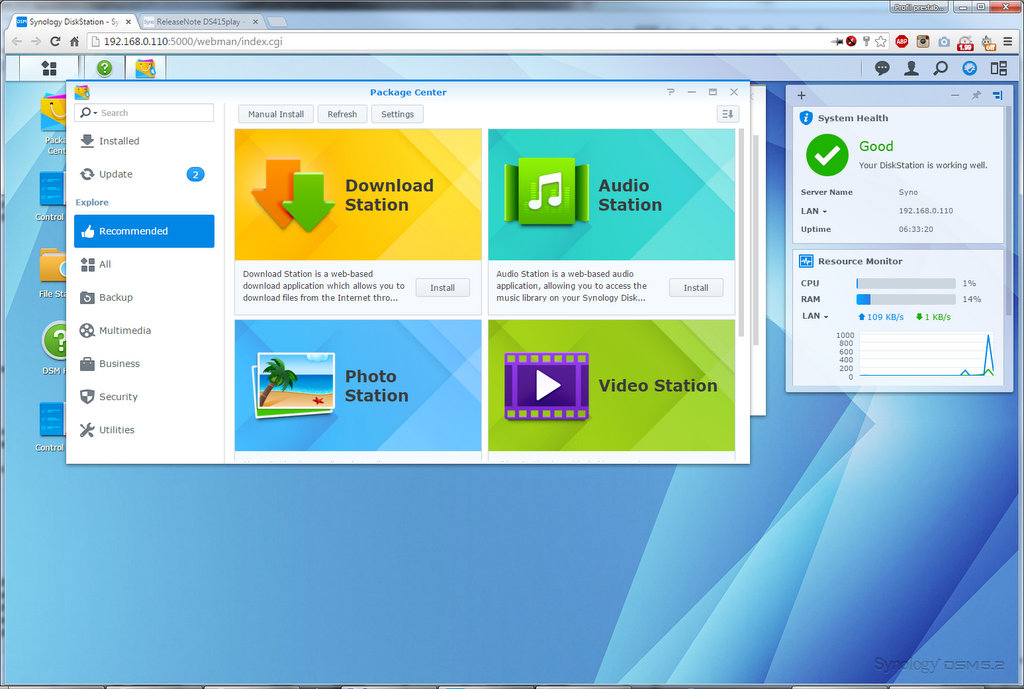Install Download Station
This screenshot has width=1024, height=689.
[x=442, y=288]
